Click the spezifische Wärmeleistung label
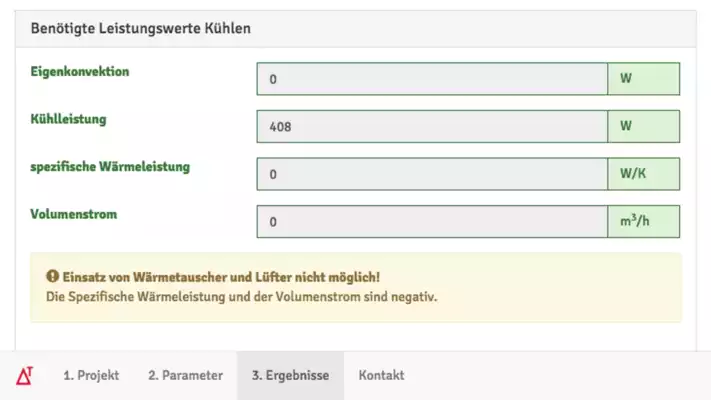 [110, 167]
